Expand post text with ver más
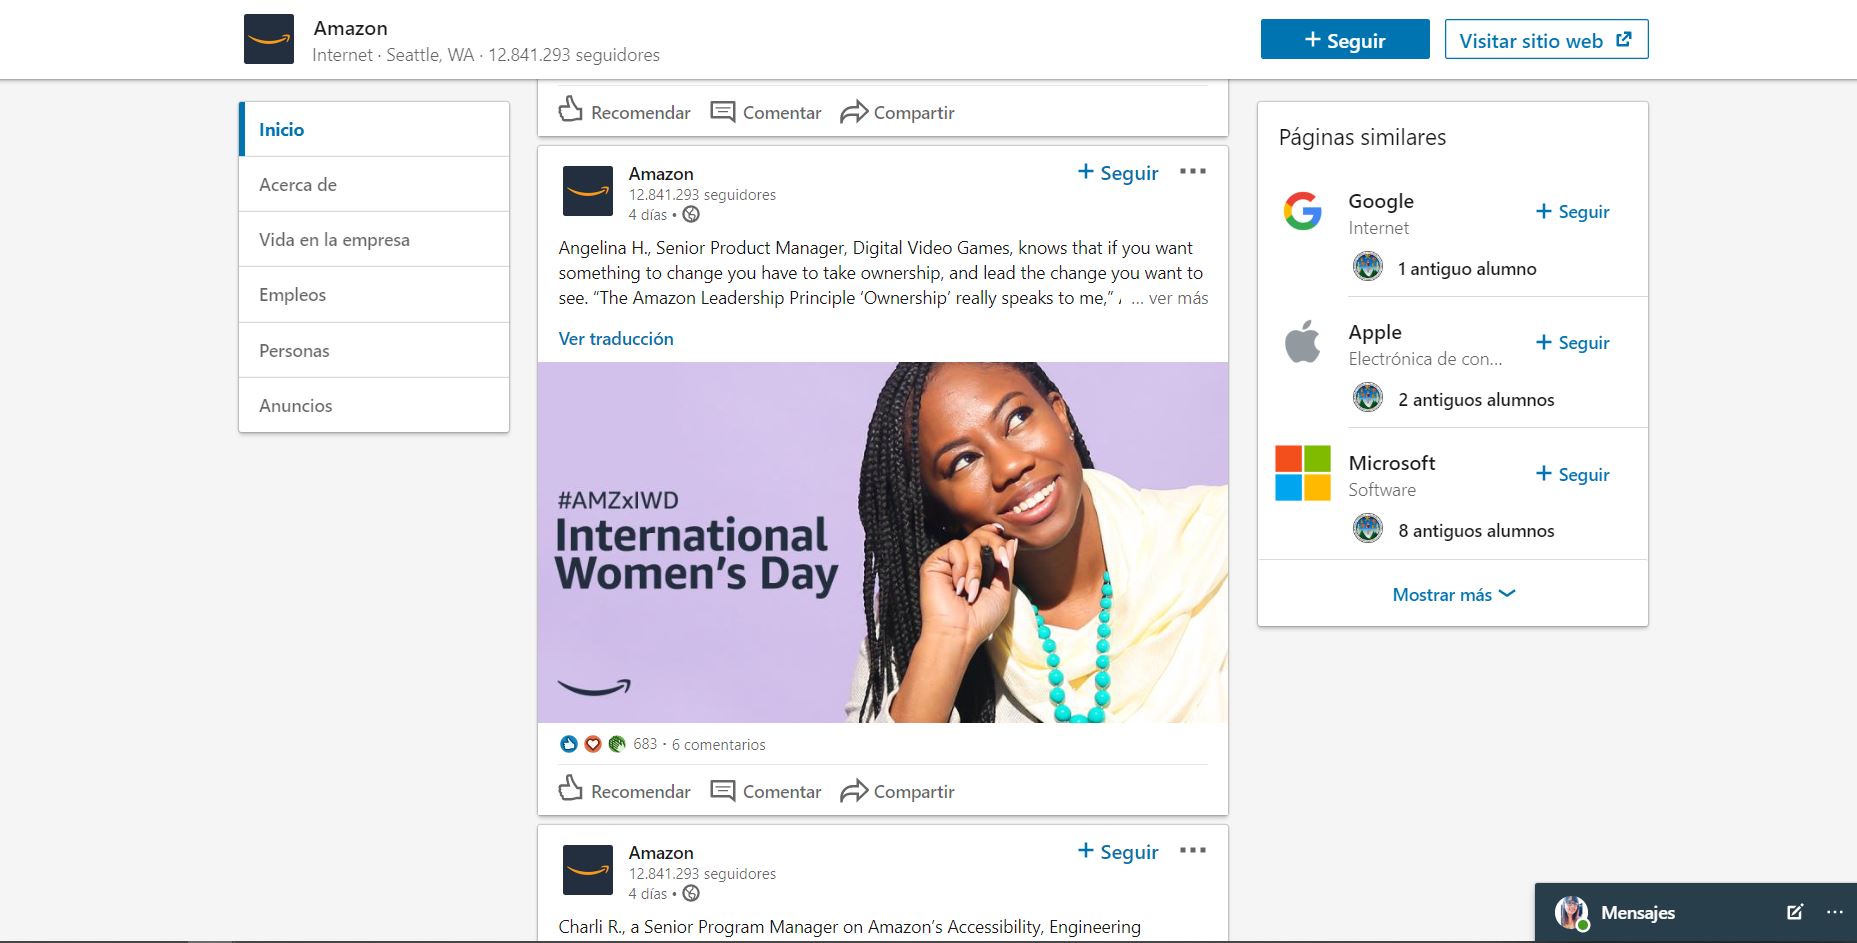This screenshot has width=1857, height=943. coord(1177,298)
